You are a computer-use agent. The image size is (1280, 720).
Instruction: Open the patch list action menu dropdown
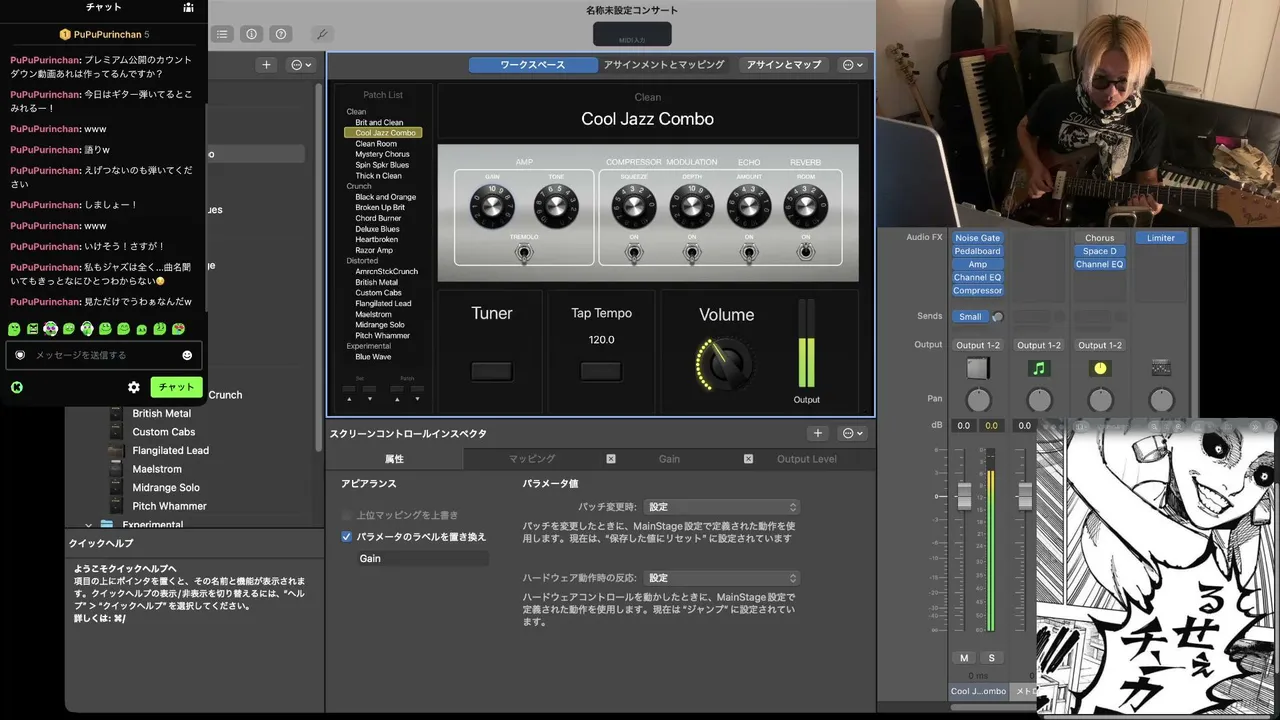tap(300, 65)
